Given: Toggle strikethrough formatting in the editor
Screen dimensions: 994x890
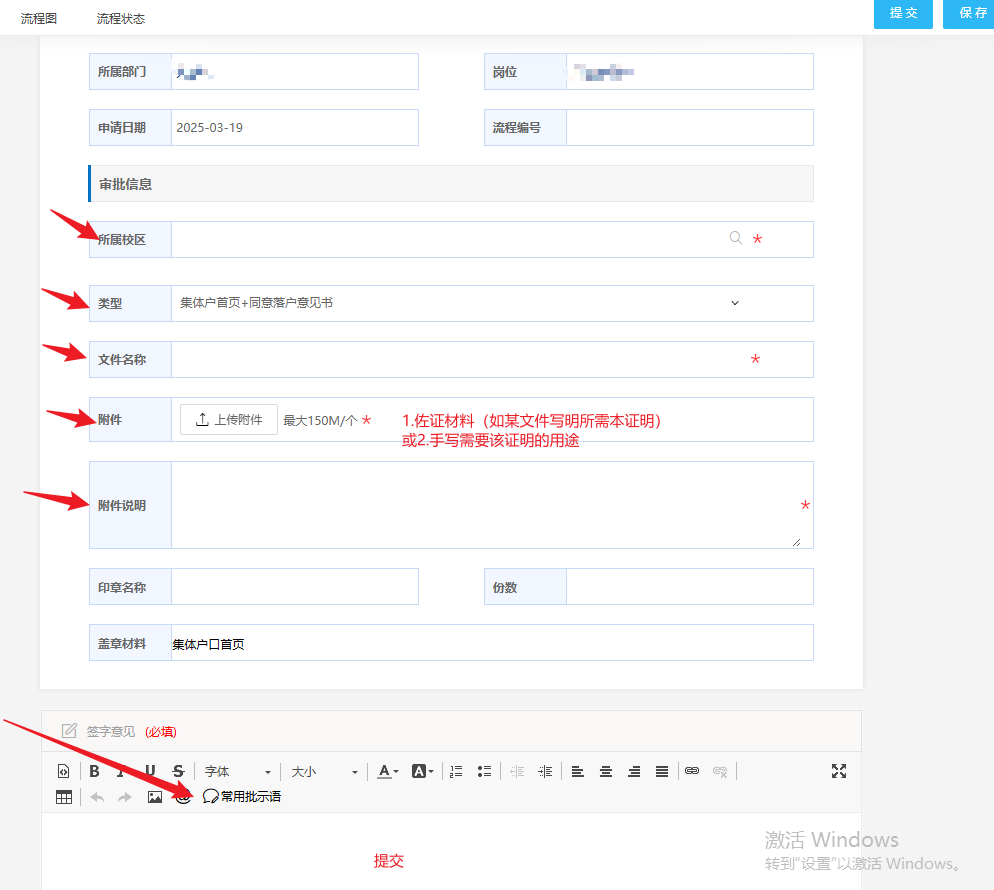Looking at the screenshot, I should 178,771.
